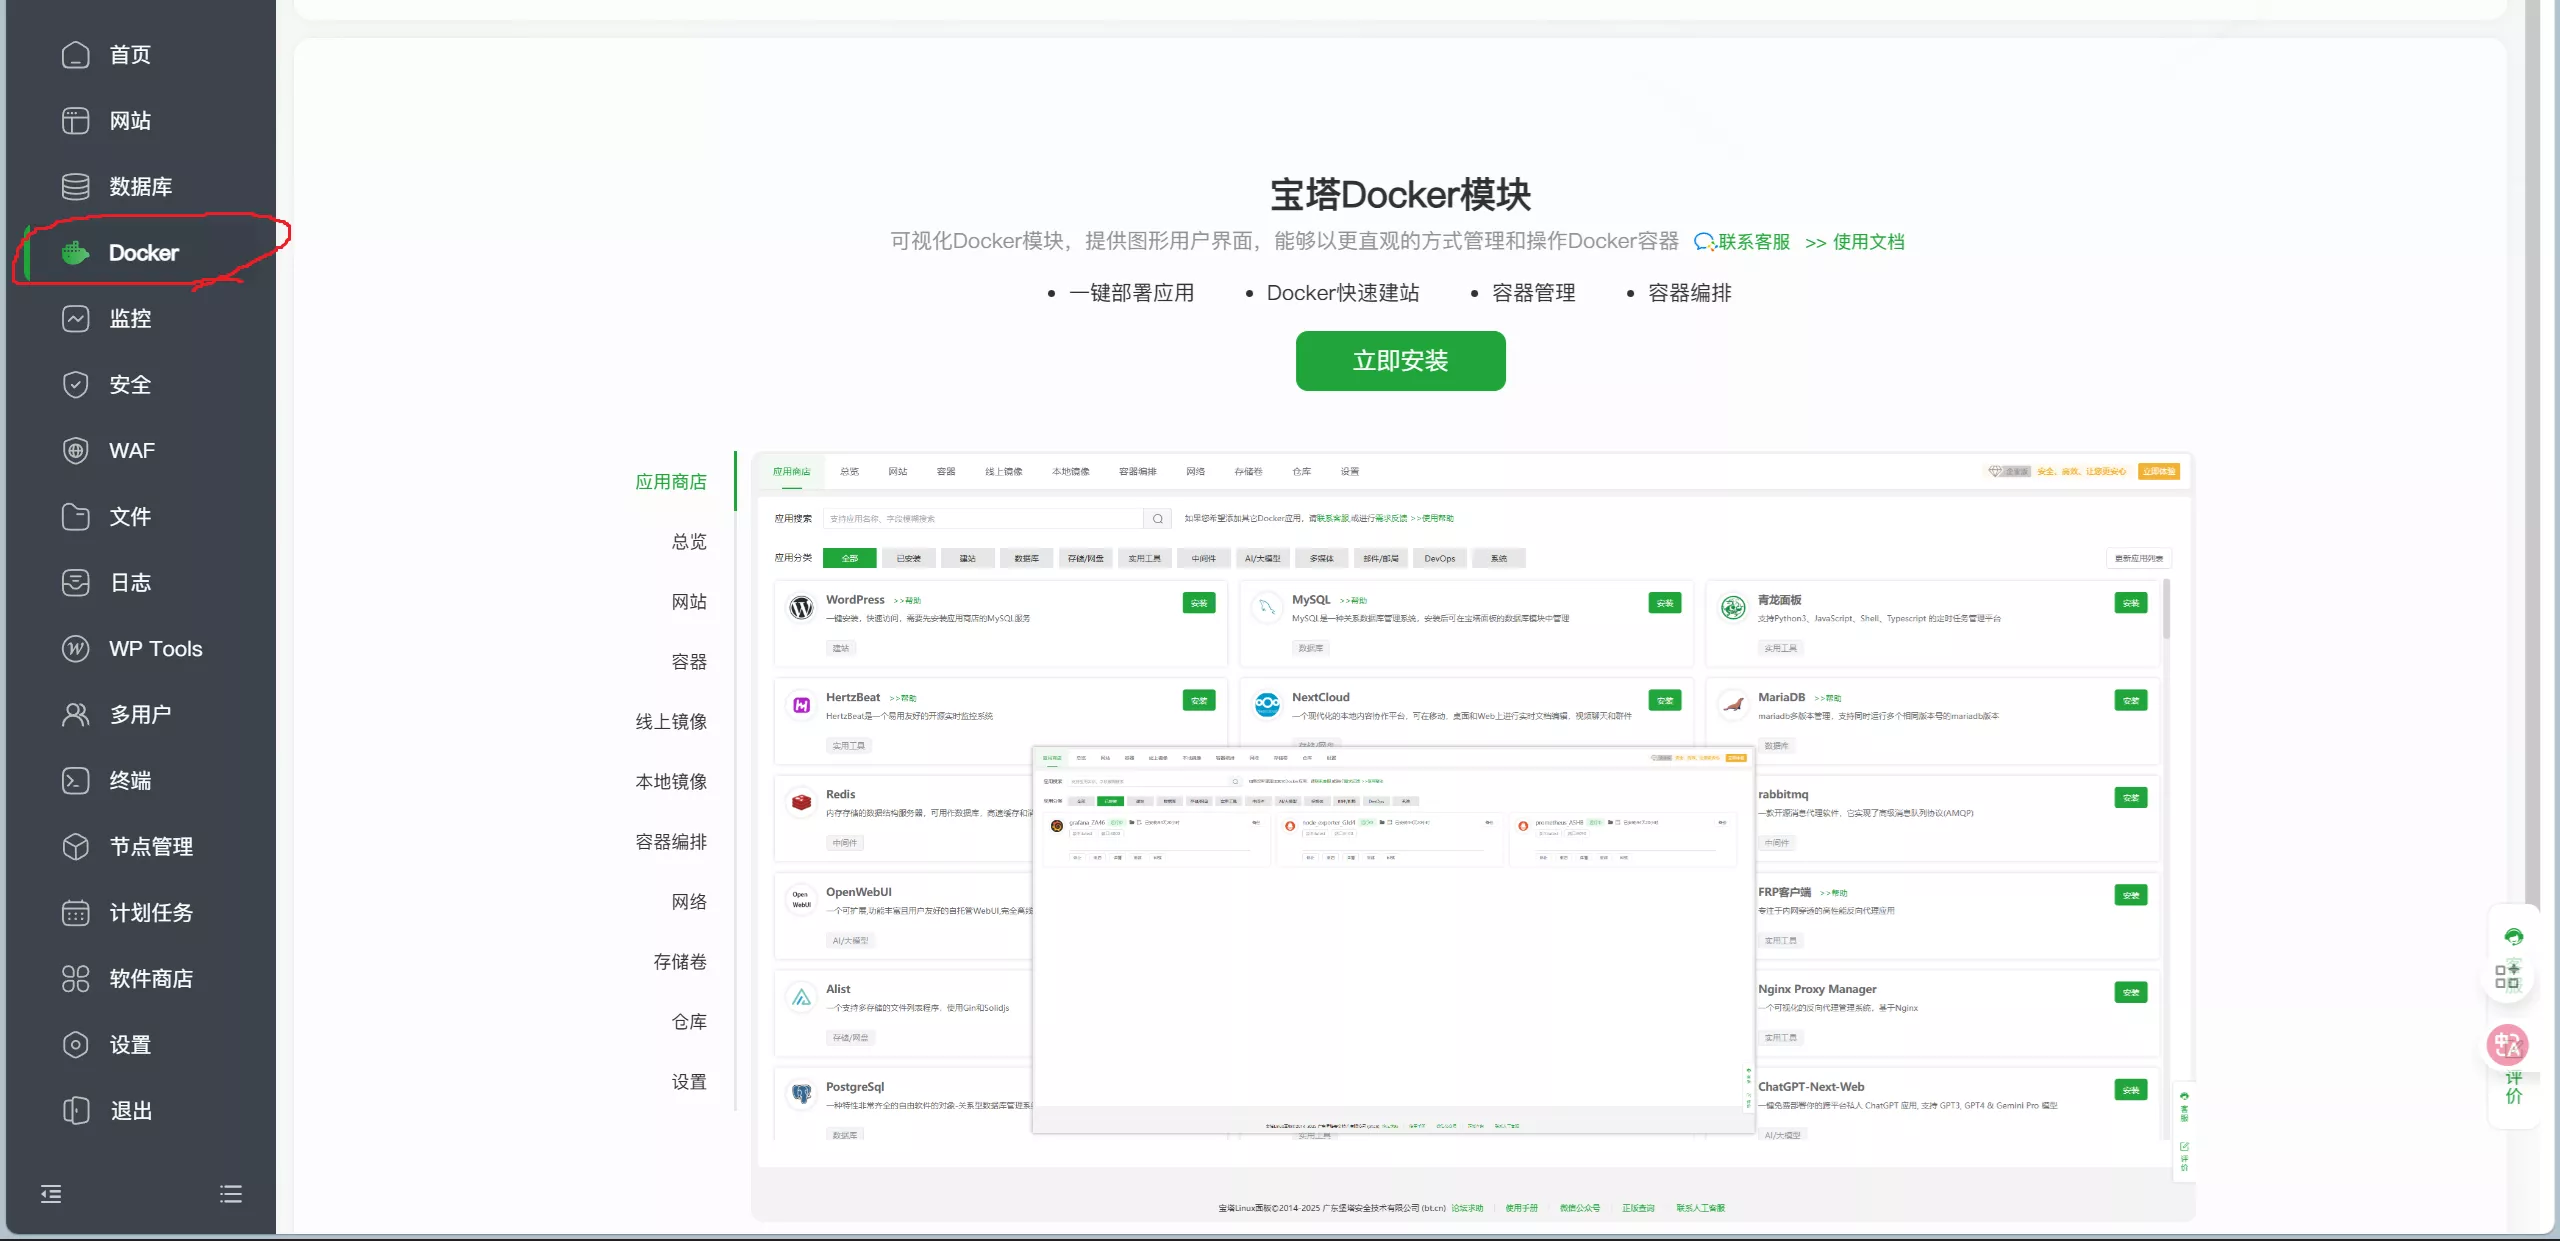The image size is (2560, 1241).
Task: Click the 退出 logout icon
Action: click(76, 1111)
